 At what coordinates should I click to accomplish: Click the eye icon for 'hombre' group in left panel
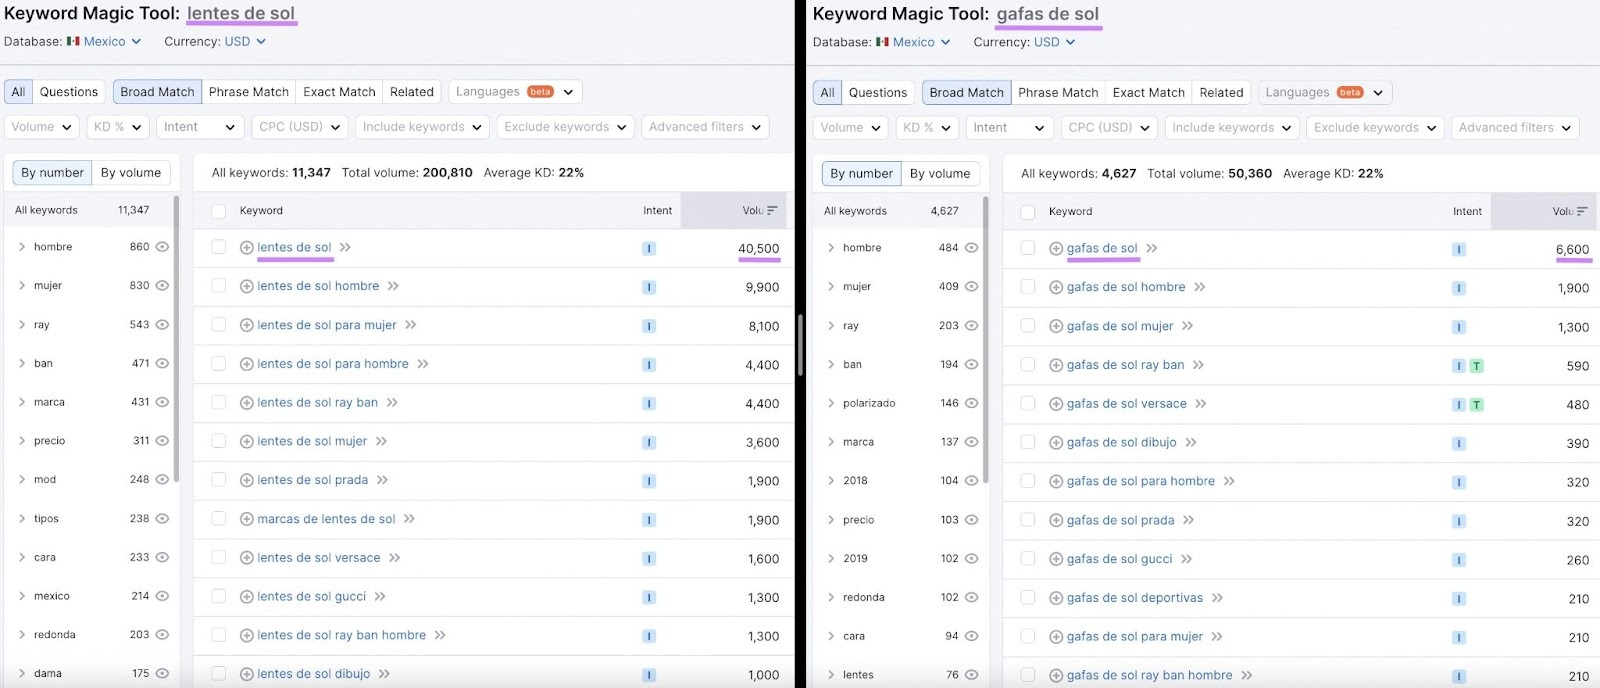(162, 247)
